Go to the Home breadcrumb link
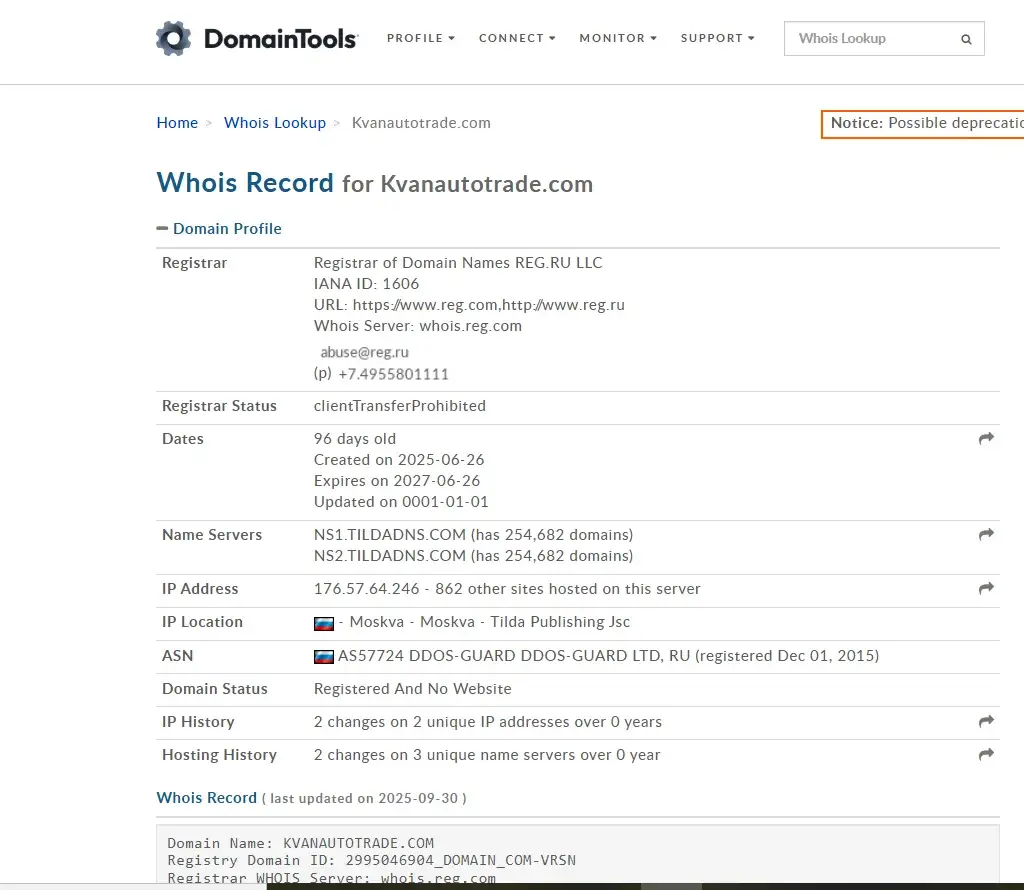This screenshot has width=1024, height=890. pyautogui.click(x=177, y=123)
